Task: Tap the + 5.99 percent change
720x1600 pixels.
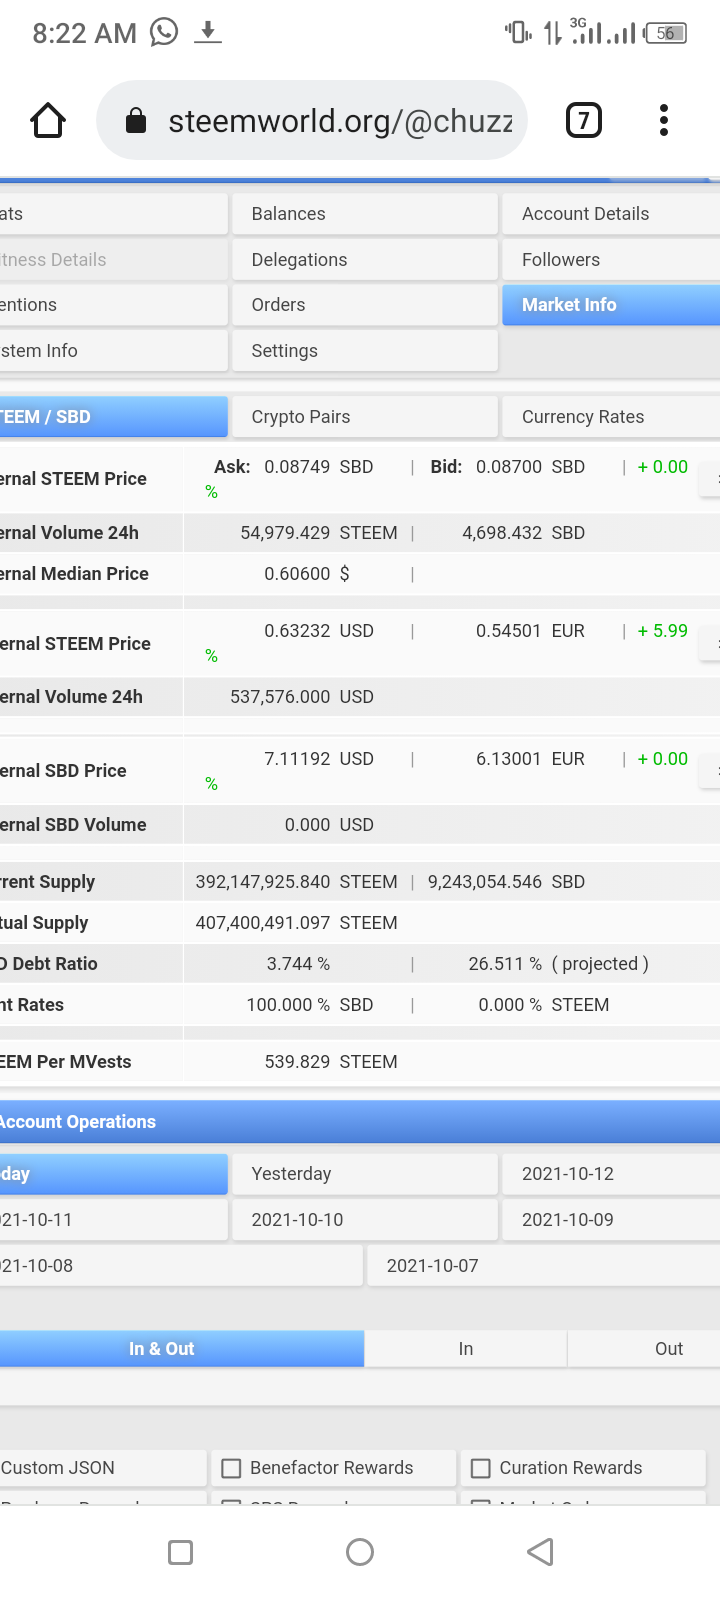Action: (x=662, y=631)
